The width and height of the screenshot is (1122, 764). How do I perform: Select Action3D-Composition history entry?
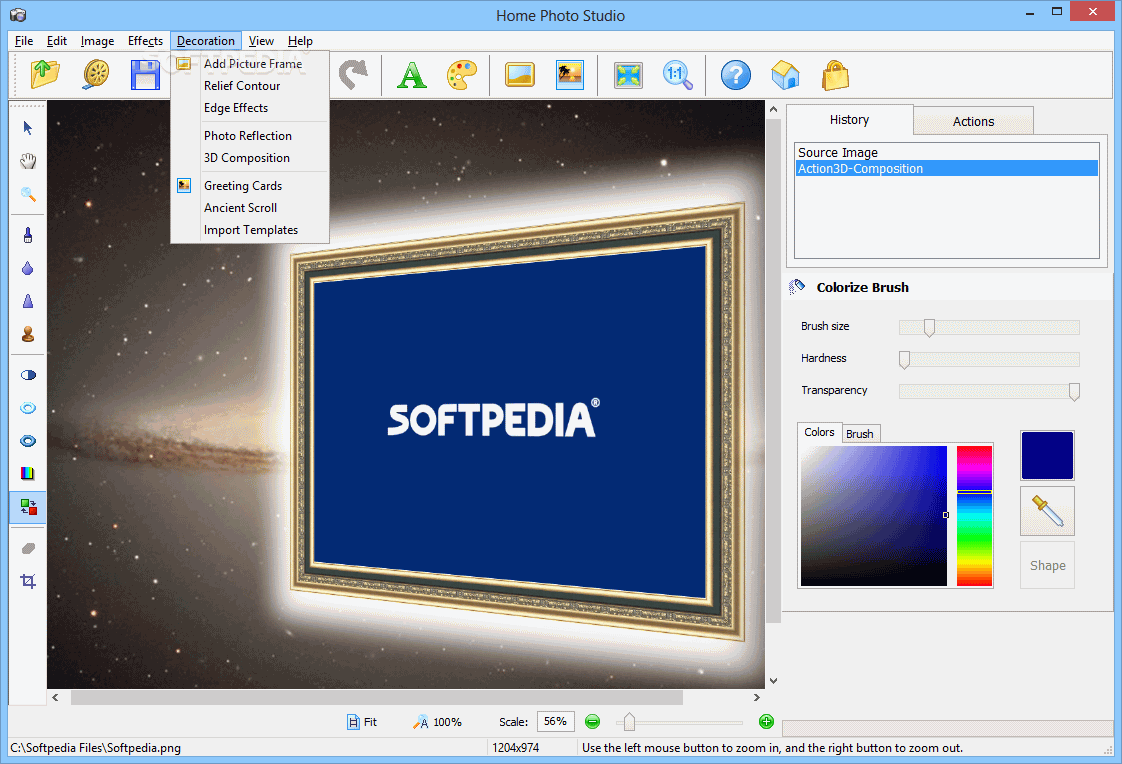(x=946, y=169)
